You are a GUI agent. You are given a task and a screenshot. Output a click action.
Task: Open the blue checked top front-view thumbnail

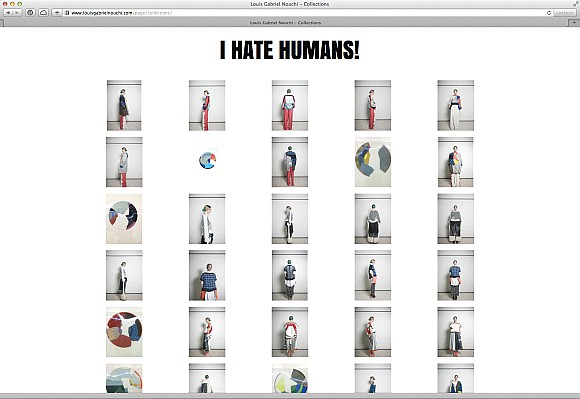point(207,275)
